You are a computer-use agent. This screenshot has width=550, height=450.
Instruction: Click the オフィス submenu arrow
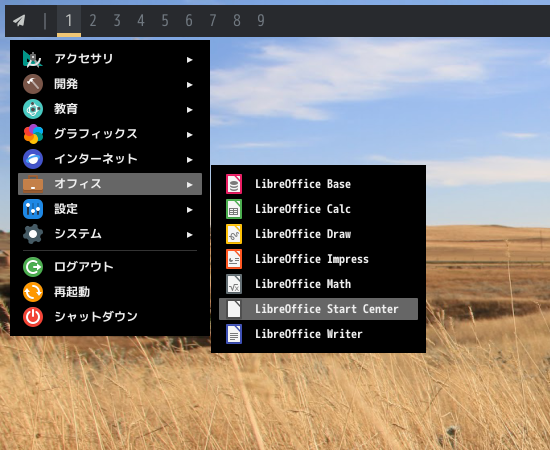point(189,184)
